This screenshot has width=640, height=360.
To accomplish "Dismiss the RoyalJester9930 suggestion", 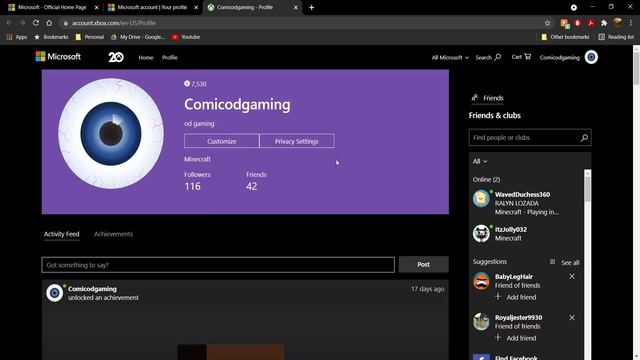I will (572, 318).
